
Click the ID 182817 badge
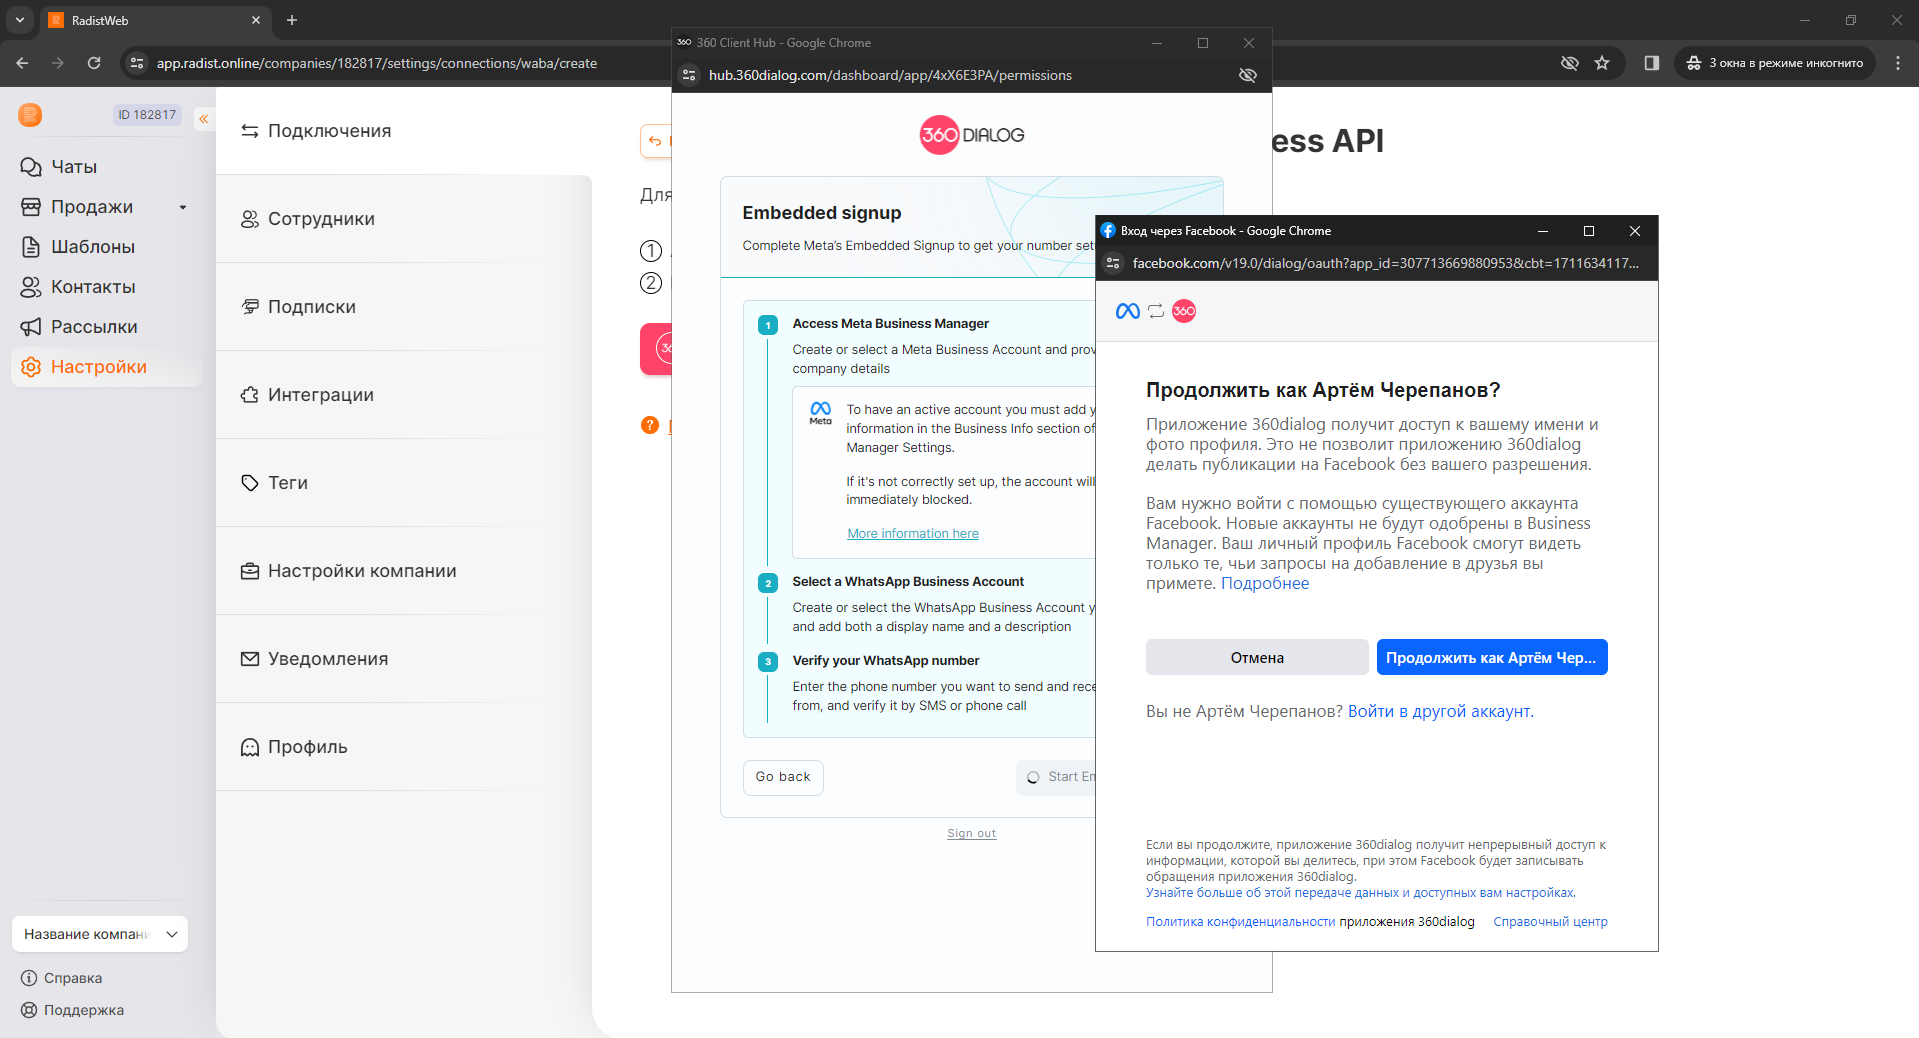pyautogui.click(x=147, y=115)
